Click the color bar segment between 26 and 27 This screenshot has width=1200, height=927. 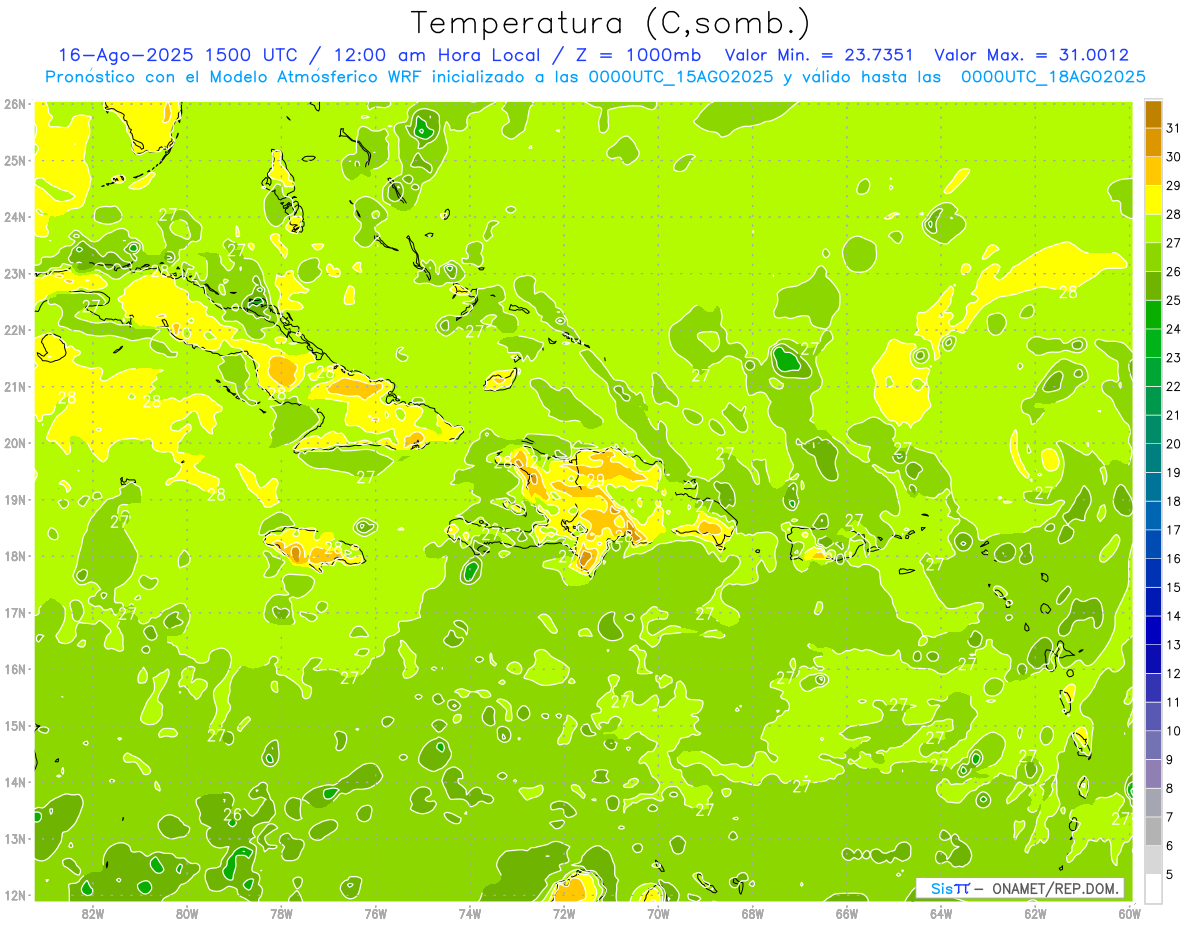pyautogui.click(x=1153, y=258)
